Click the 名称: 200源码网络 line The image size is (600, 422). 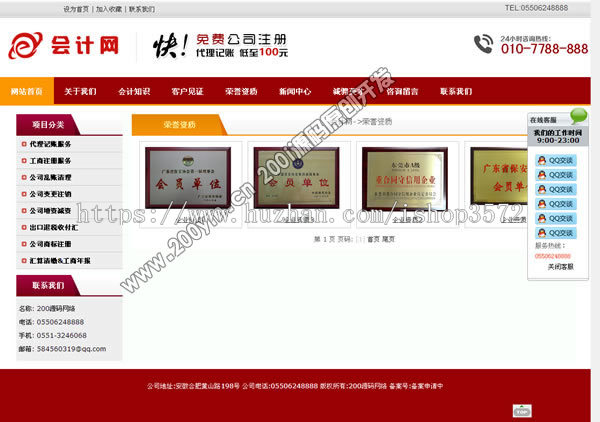tap(47, 308)
